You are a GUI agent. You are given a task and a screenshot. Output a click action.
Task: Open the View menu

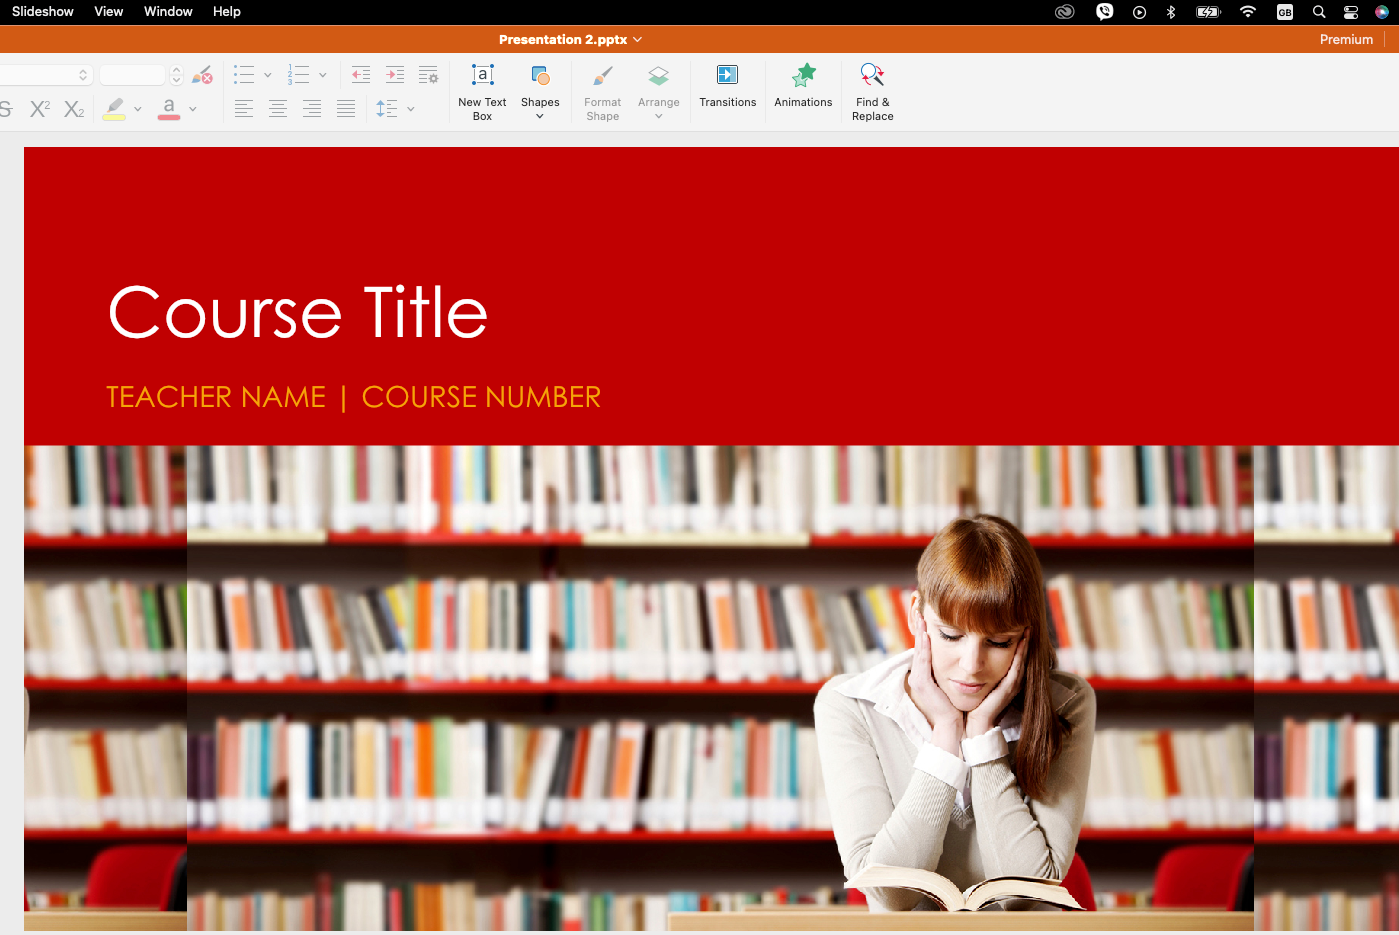click(x=108, y=11)
